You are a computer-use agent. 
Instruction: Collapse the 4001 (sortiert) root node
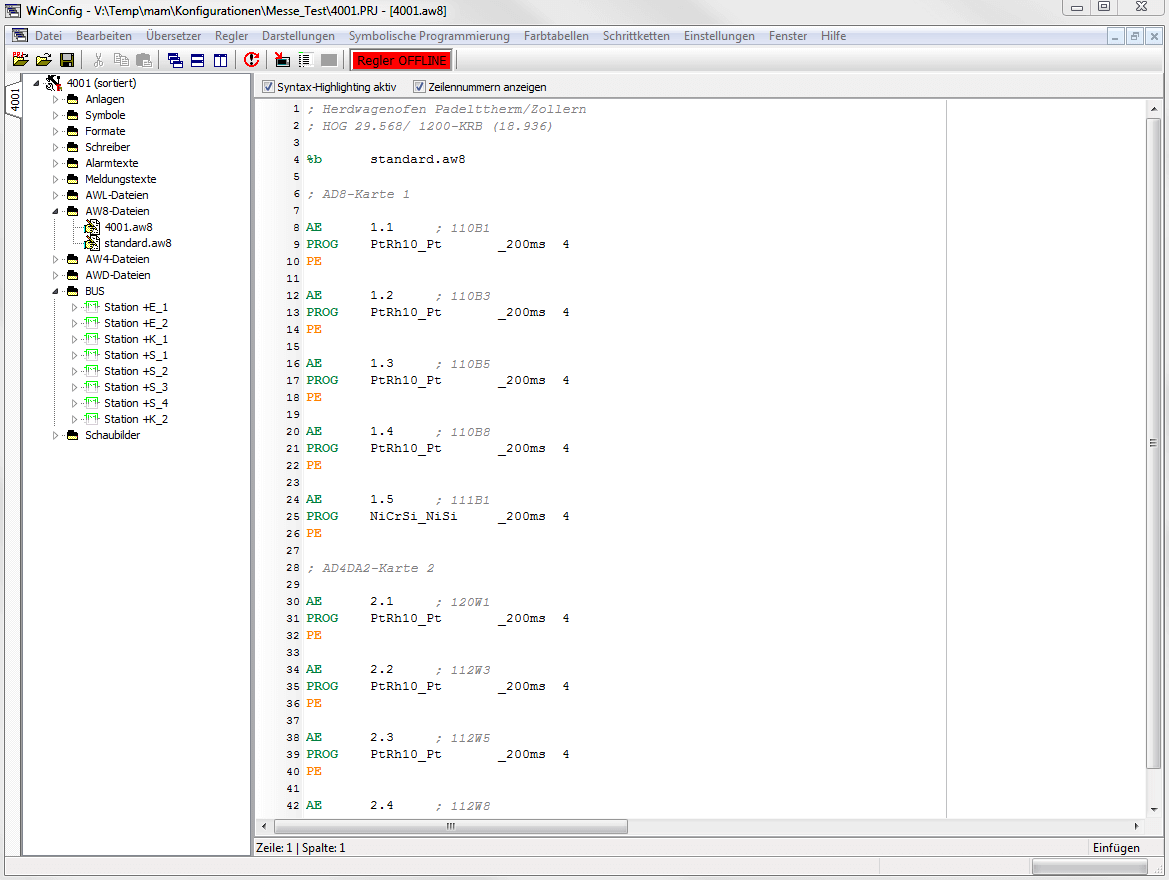37,83
